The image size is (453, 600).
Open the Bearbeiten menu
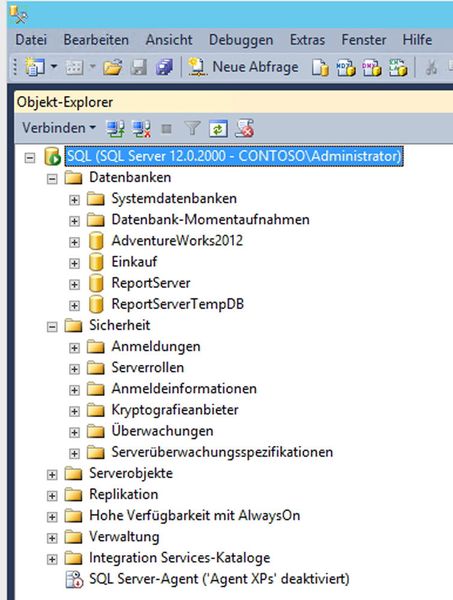coord(96,40)
